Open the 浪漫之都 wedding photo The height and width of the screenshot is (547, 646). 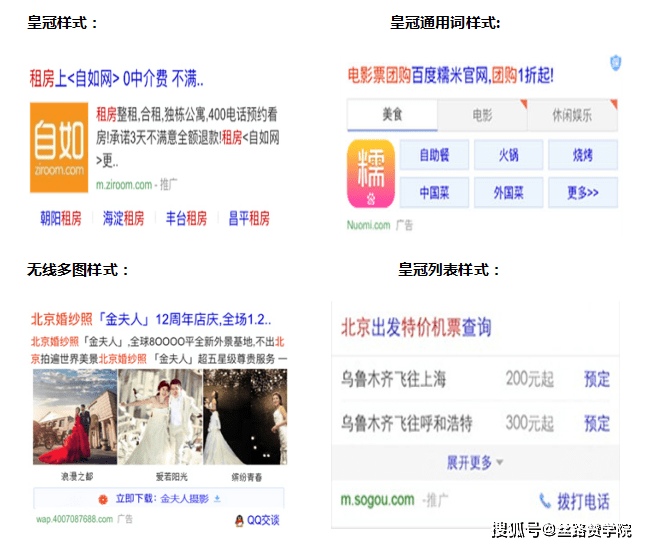(x=75, y=417)
